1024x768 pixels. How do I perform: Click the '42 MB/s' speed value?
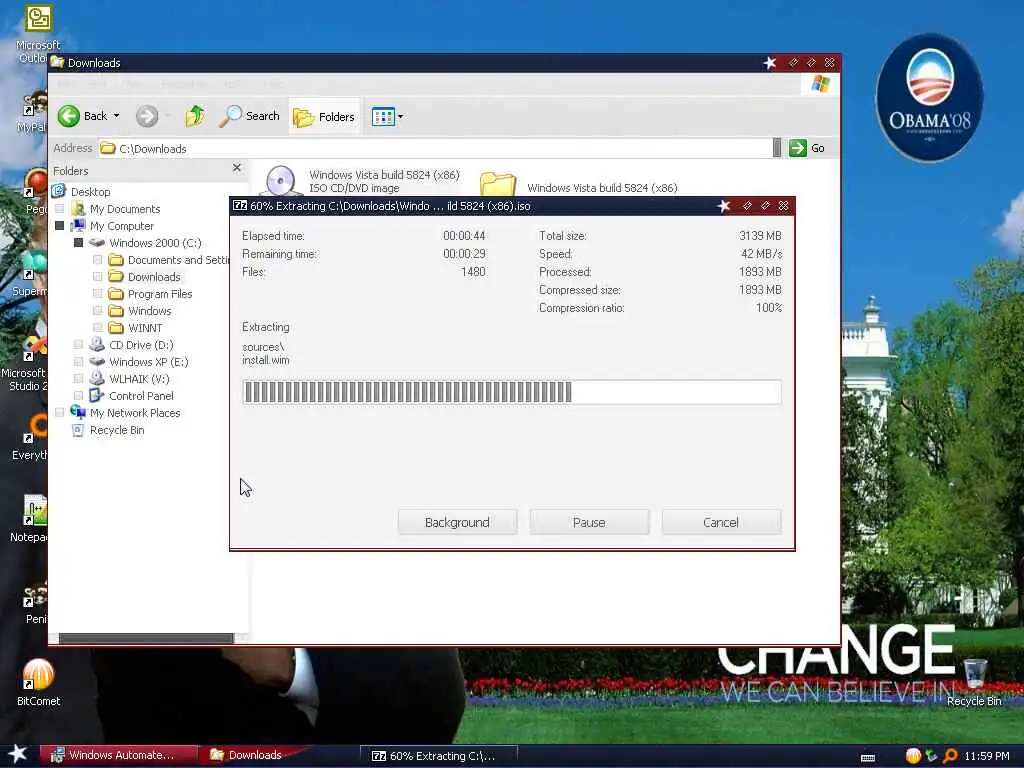[x=761, y=253]
